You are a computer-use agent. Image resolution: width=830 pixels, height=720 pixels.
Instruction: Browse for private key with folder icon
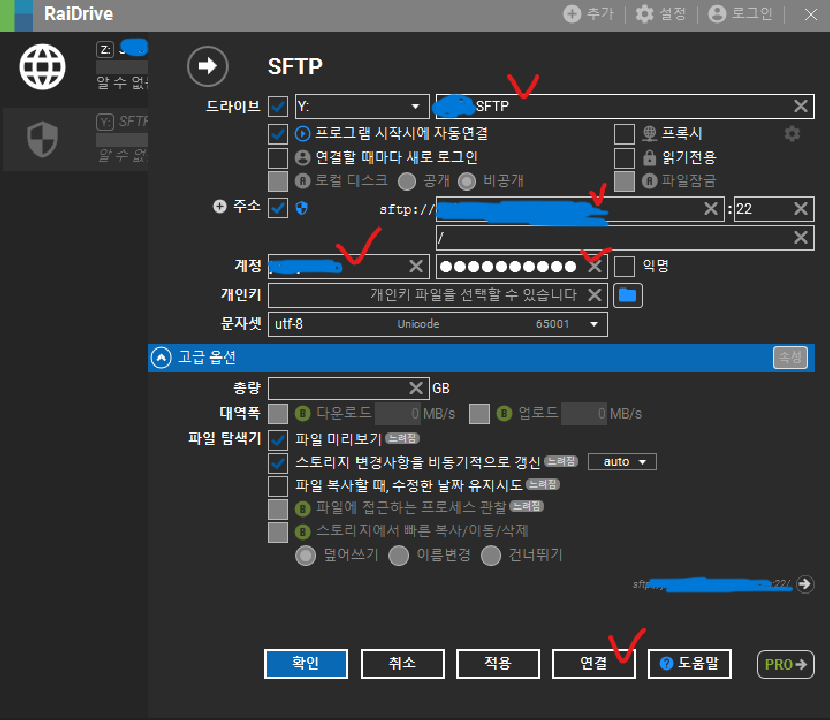click(x=628, y=295)
